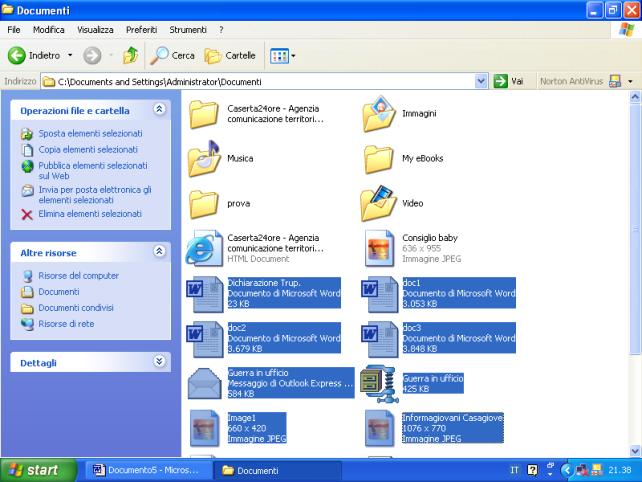The image size is (642, 482).
Task: Open the views icon in toolbar
Action: (x=279, y=56)
